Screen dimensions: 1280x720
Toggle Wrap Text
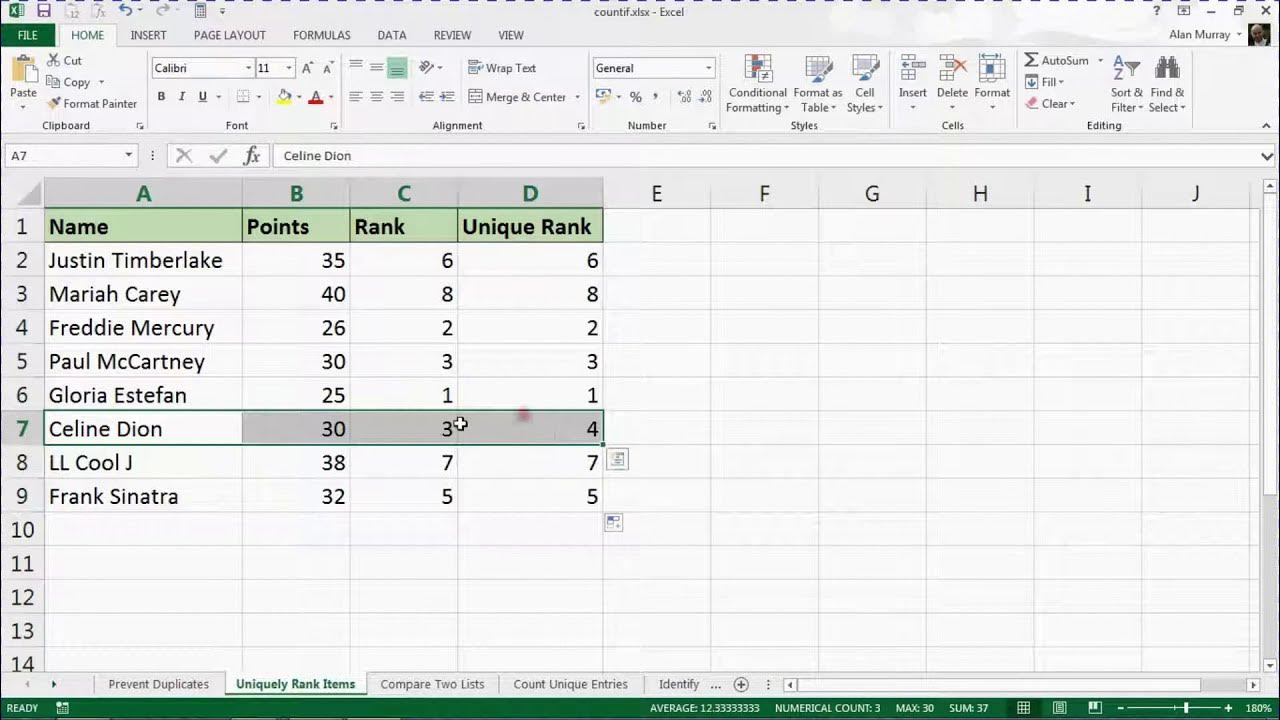(x=503, y=68)
